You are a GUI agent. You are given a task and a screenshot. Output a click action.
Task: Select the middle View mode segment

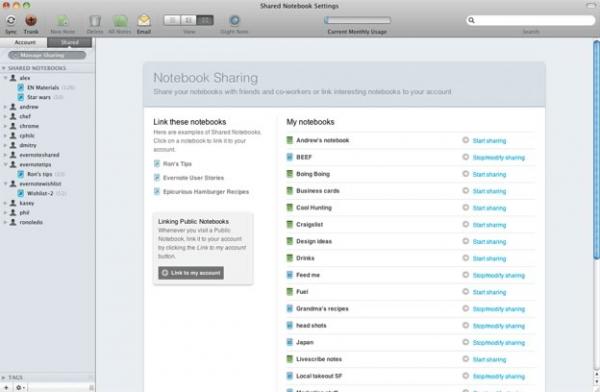coord(189,20)
